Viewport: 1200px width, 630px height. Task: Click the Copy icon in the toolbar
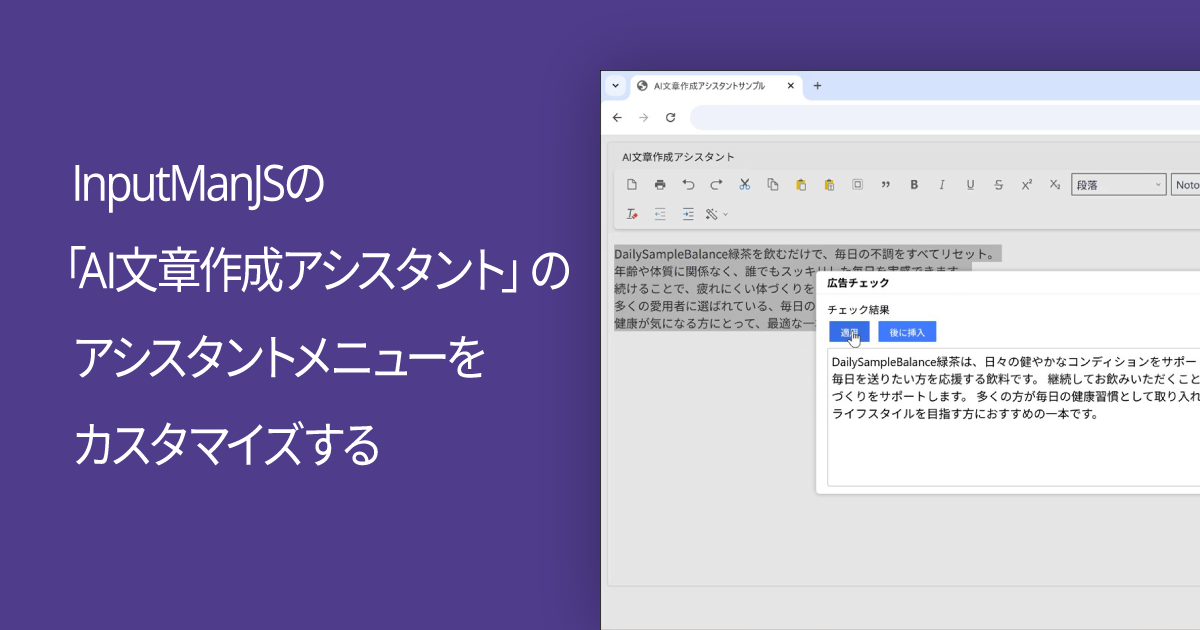click(772, 185)
